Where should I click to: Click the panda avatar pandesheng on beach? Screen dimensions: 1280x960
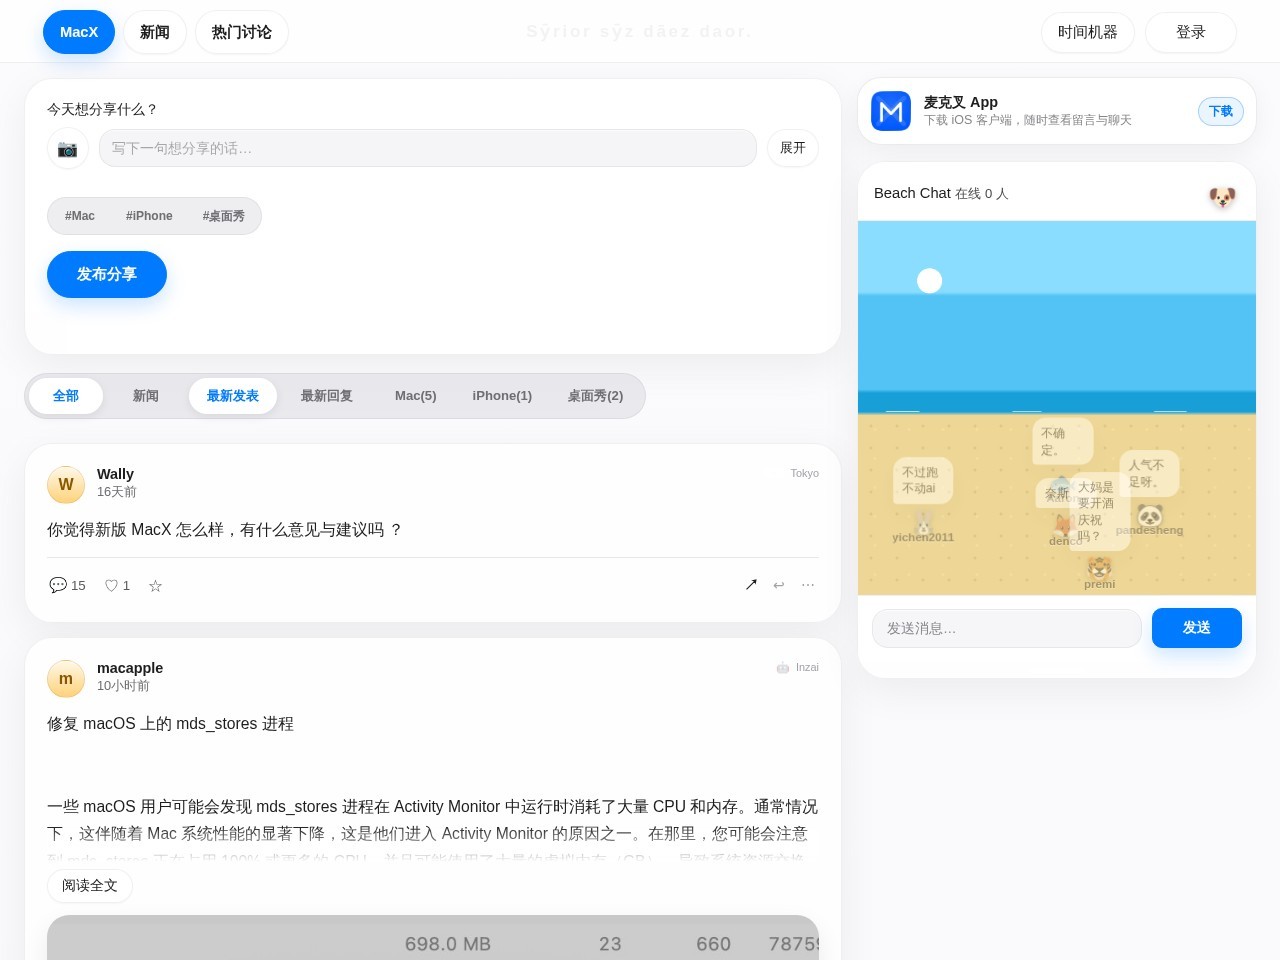coord(1150,515)
